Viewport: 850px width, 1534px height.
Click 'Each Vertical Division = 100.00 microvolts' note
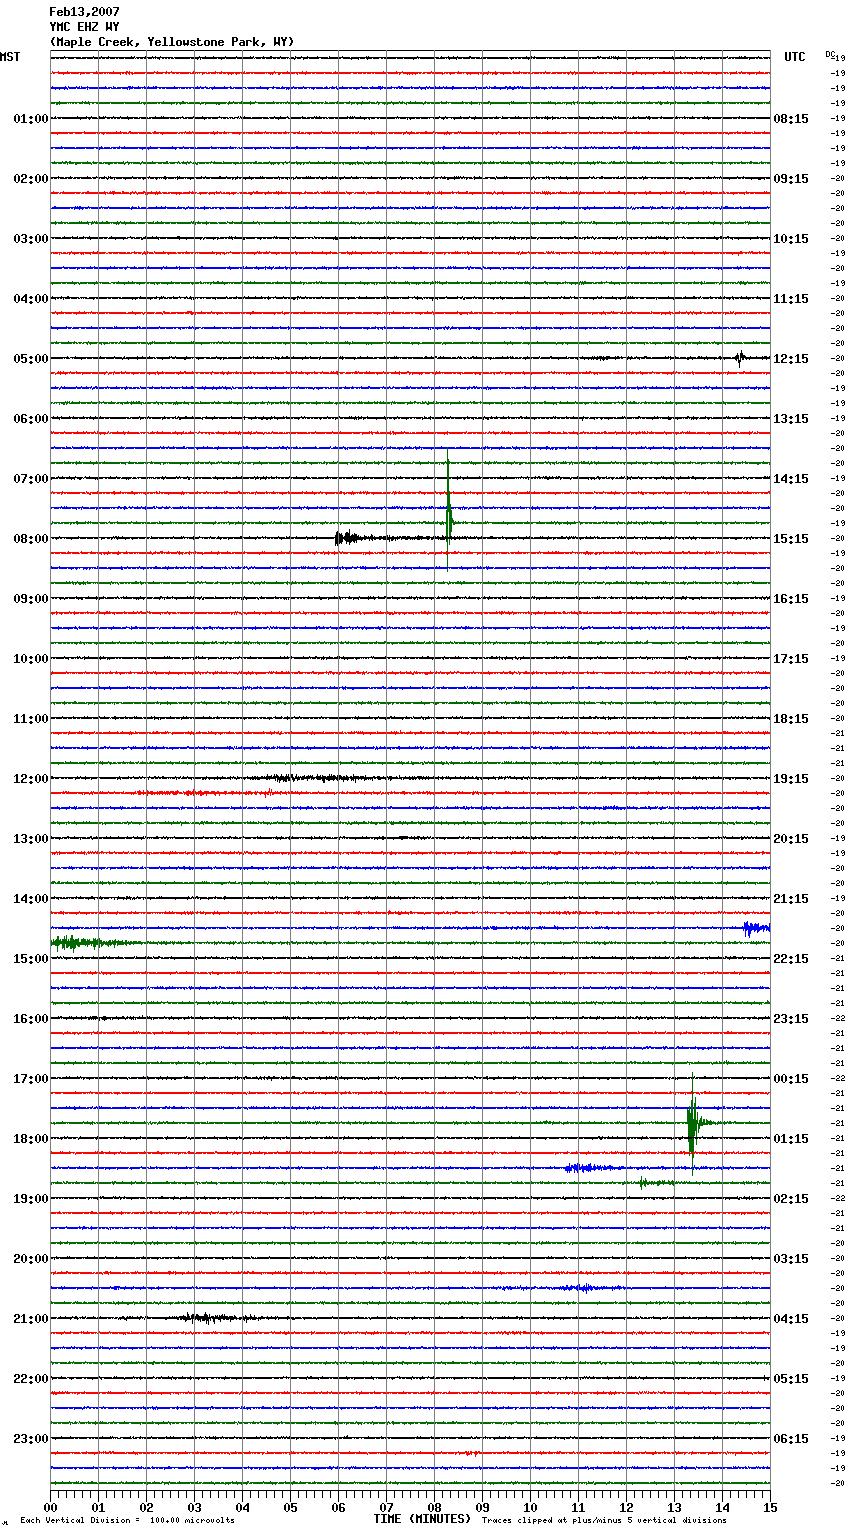(127, 1521)
